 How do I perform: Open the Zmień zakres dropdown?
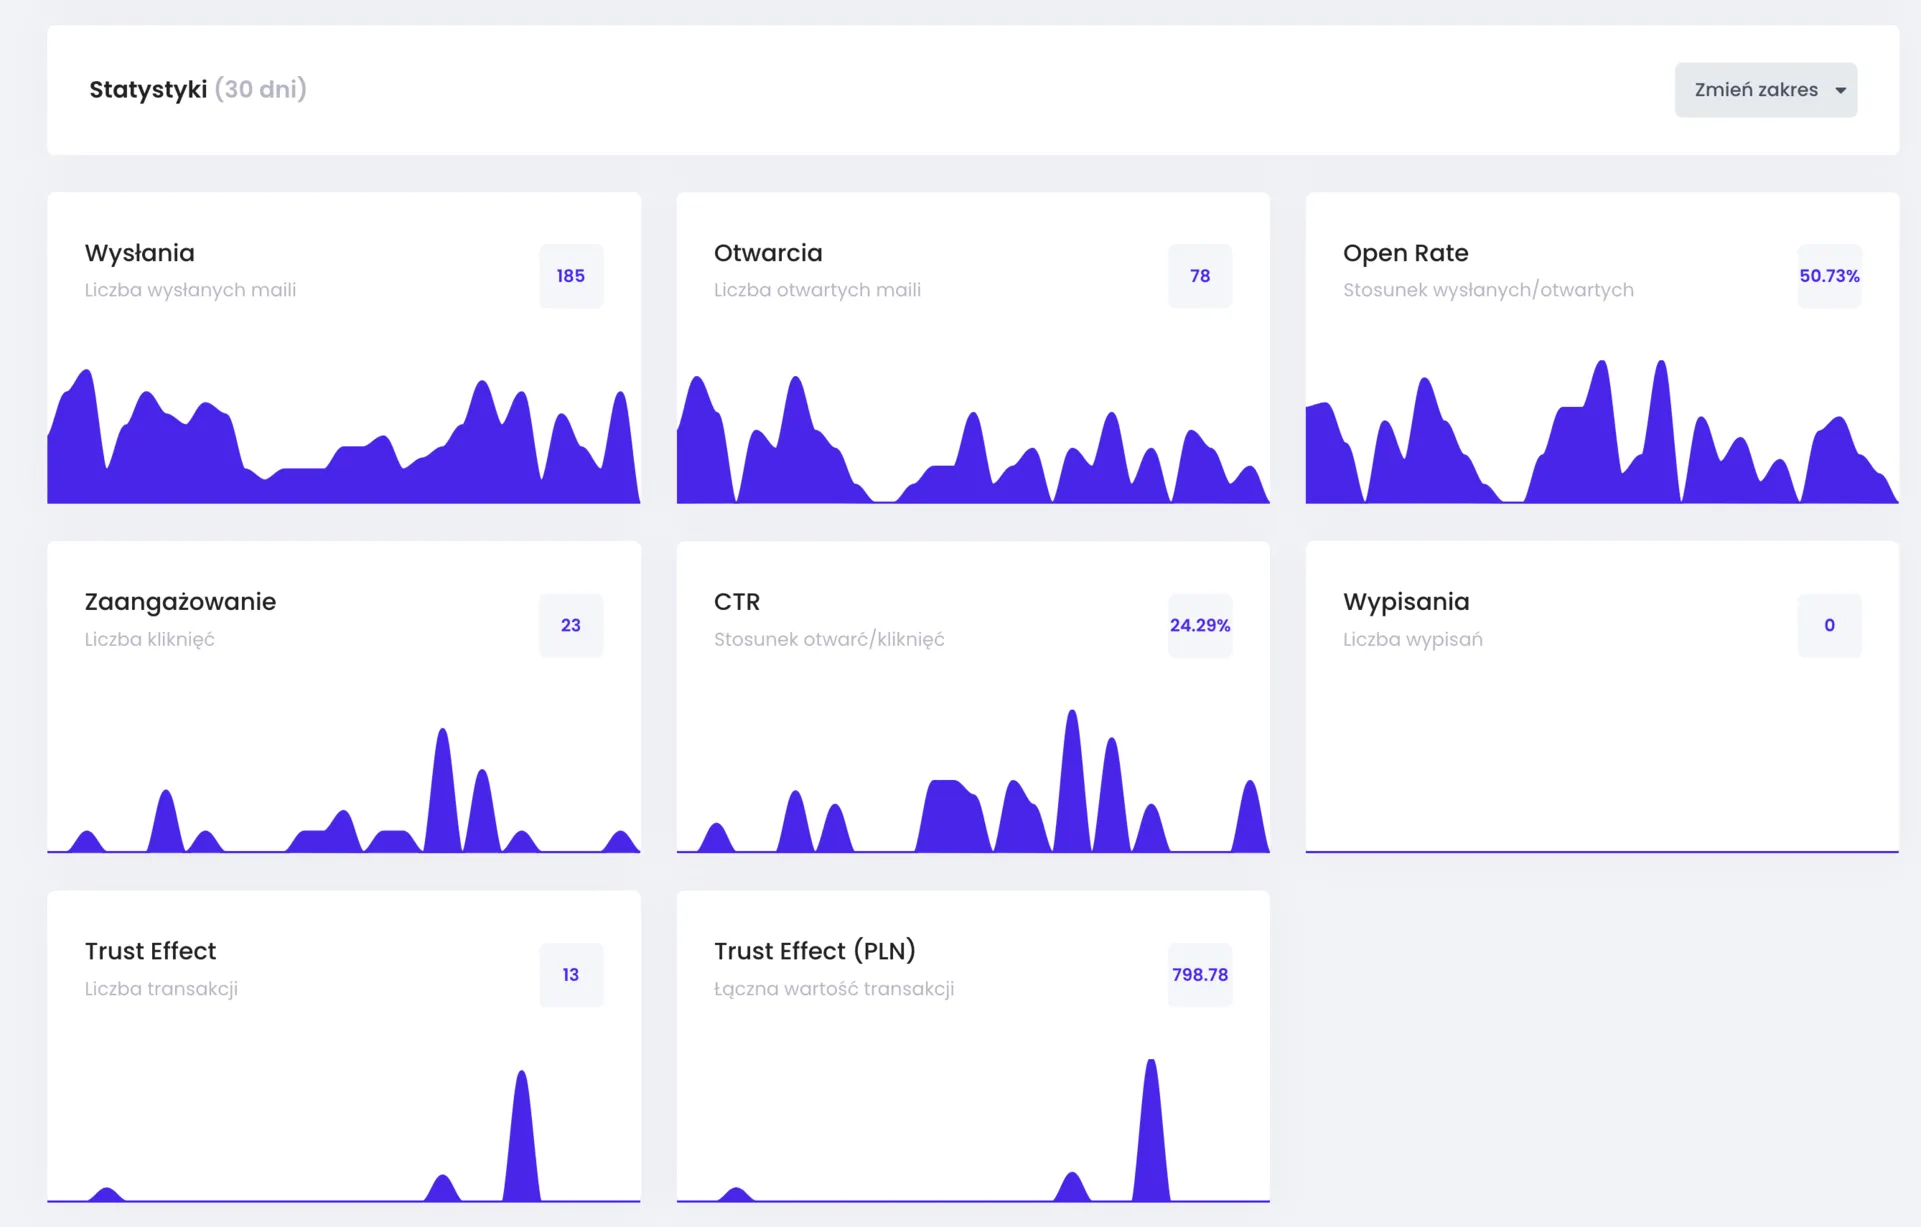pos(1765,90)
